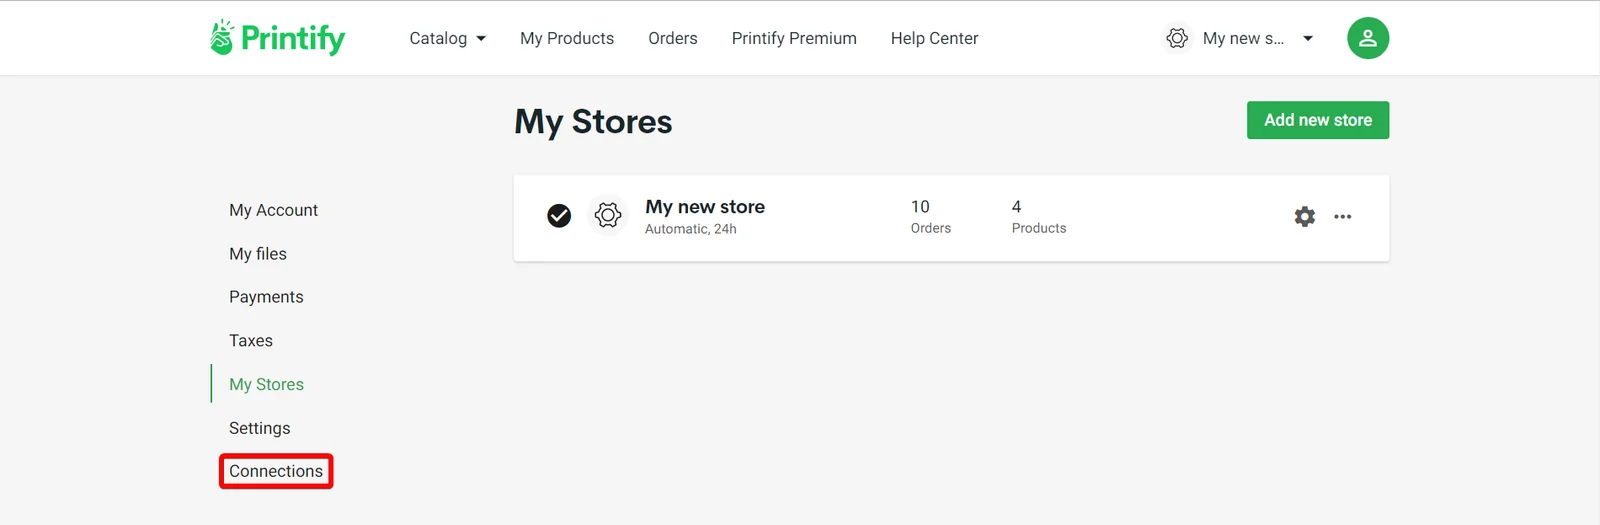Toggle the checkmark for My new store
Screen dimensions: 1600x525
(x=559, y=215)
